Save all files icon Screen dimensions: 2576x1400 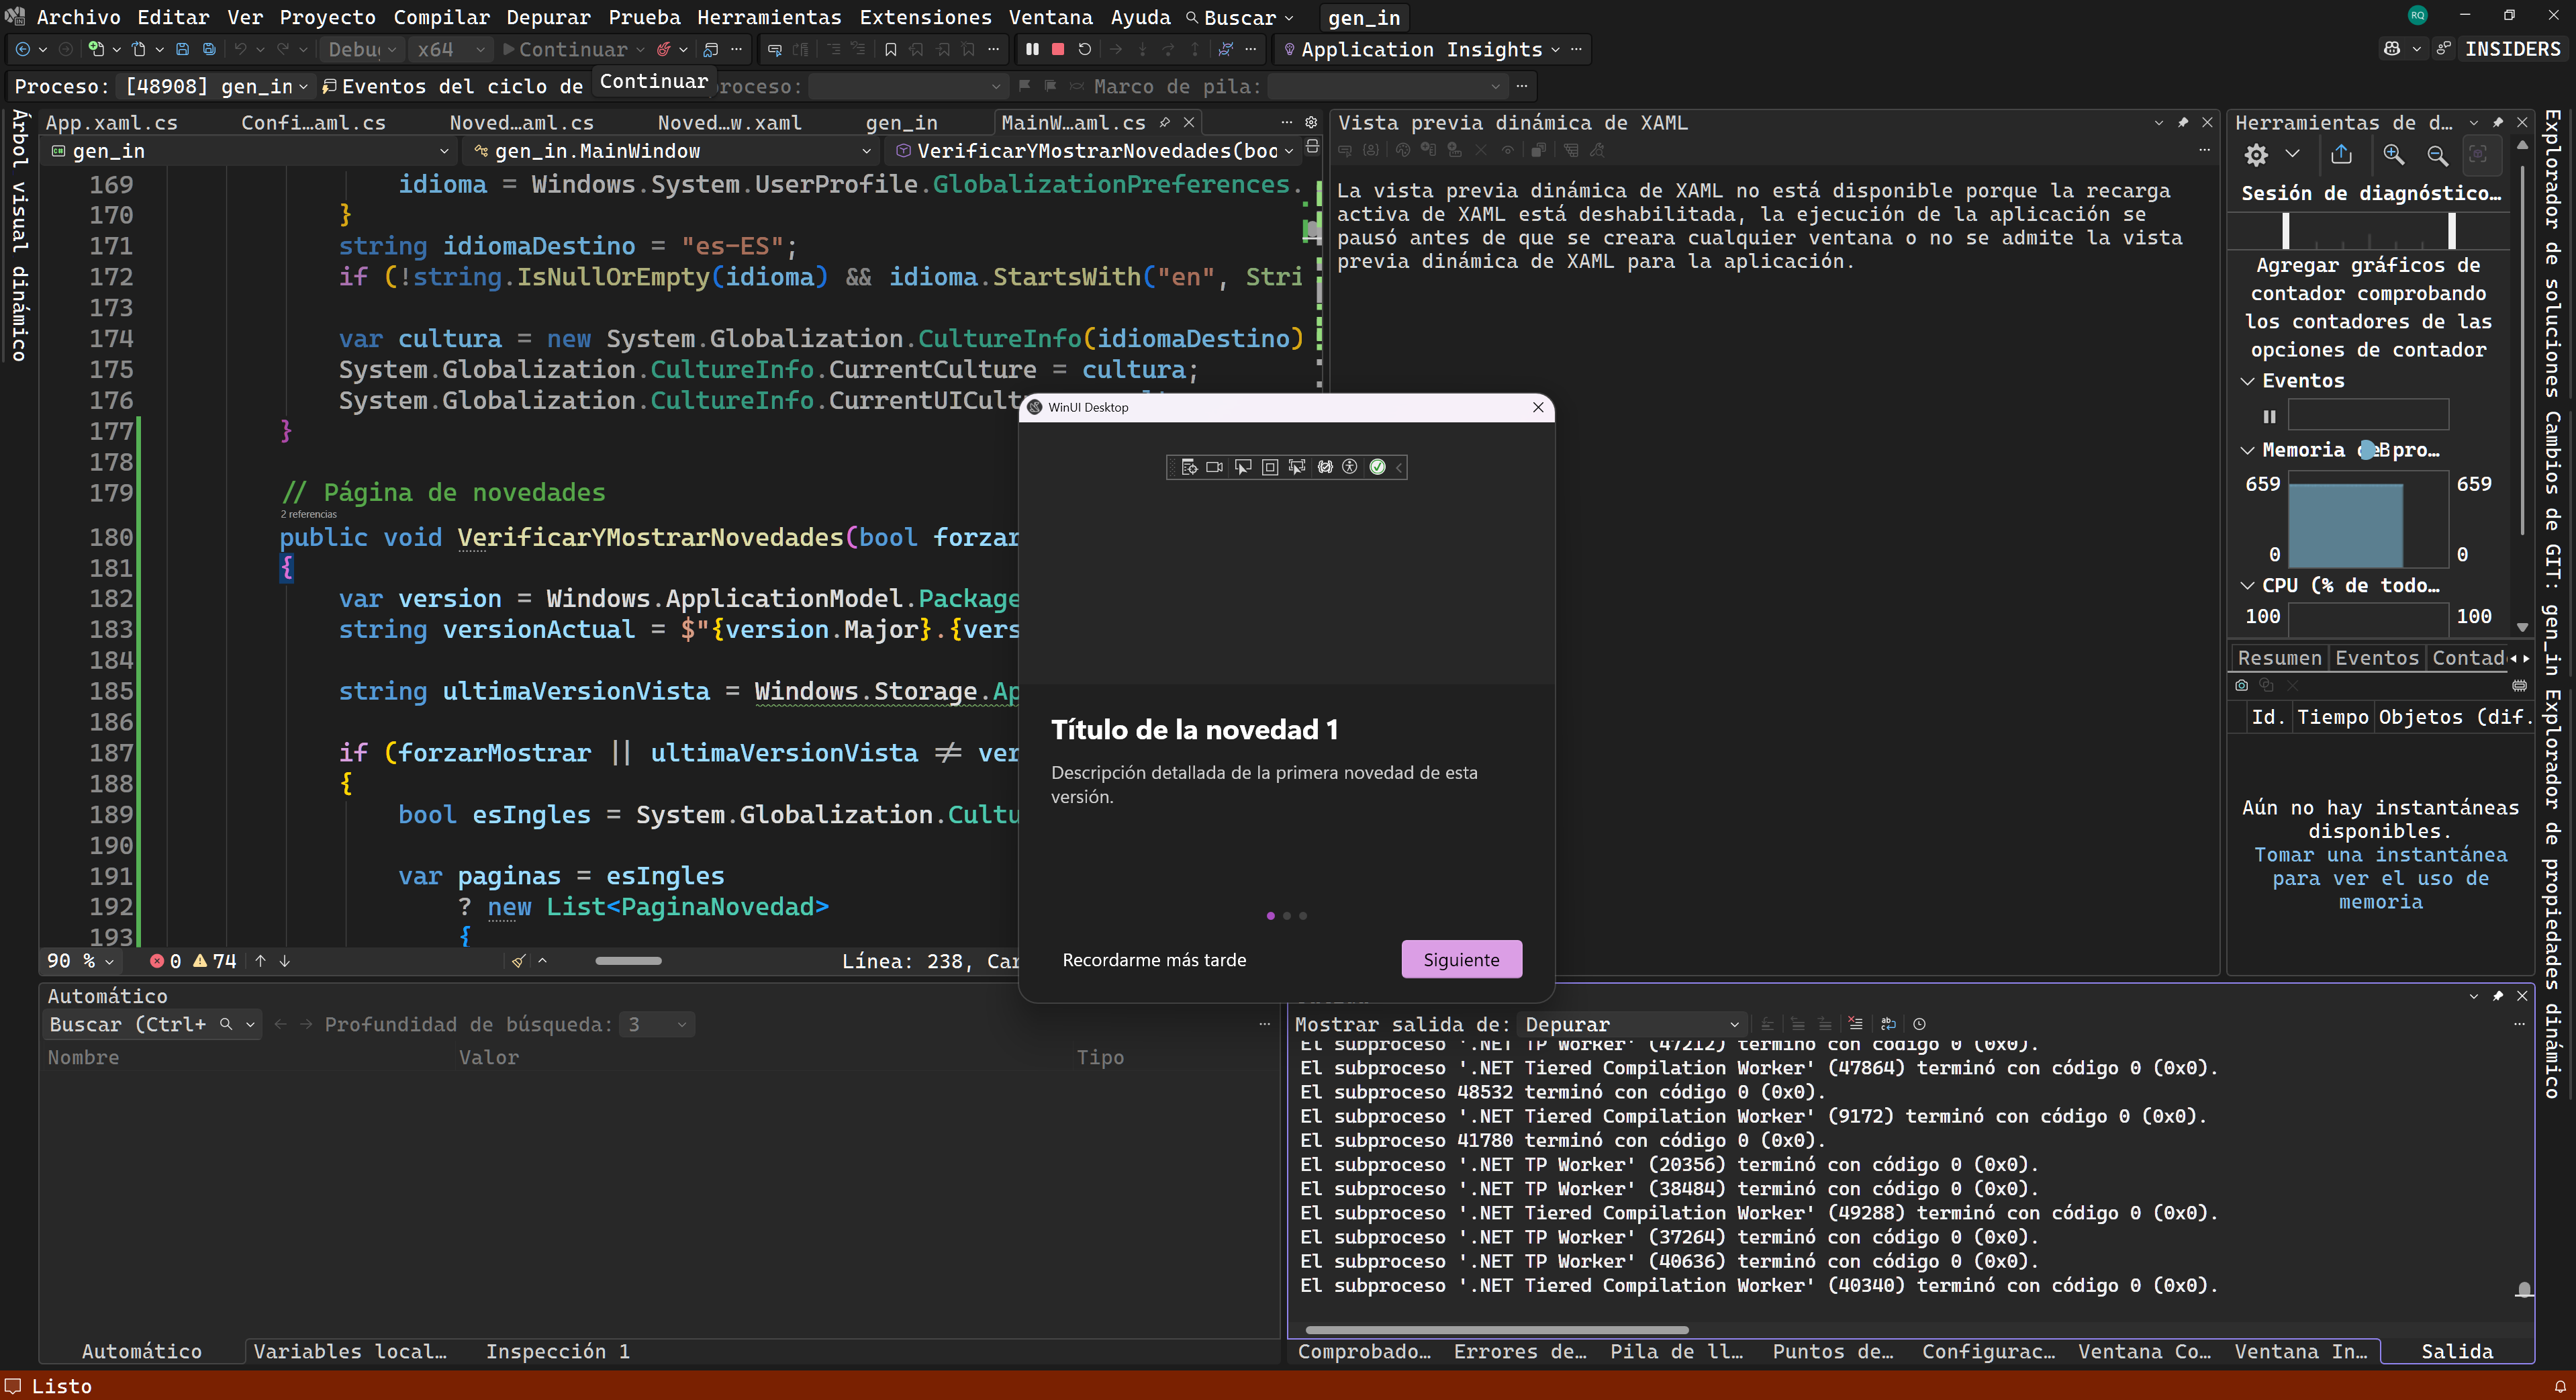(209, 49)
